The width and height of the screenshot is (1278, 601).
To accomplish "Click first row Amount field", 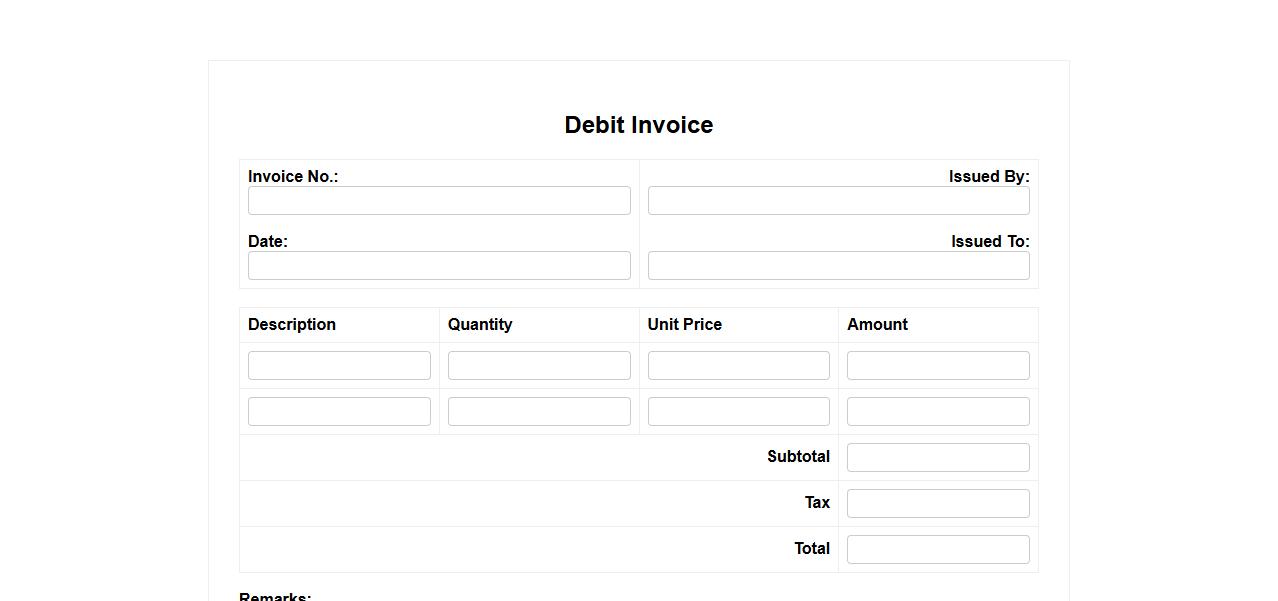I will pos(938,365).
